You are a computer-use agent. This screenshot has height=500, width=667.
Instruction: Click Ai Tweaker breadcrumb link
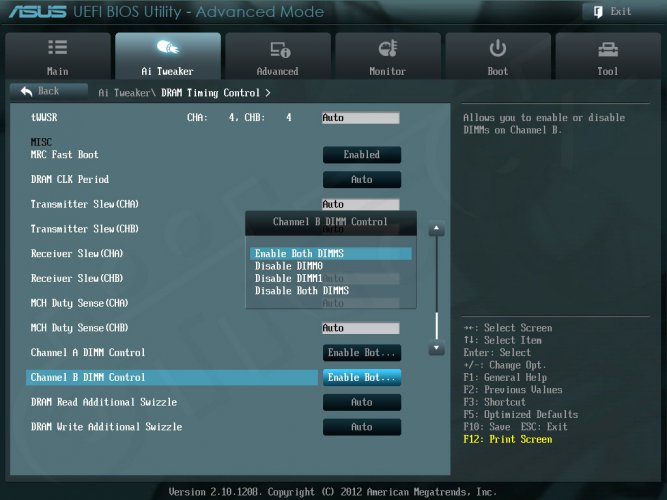pos(125,93)
